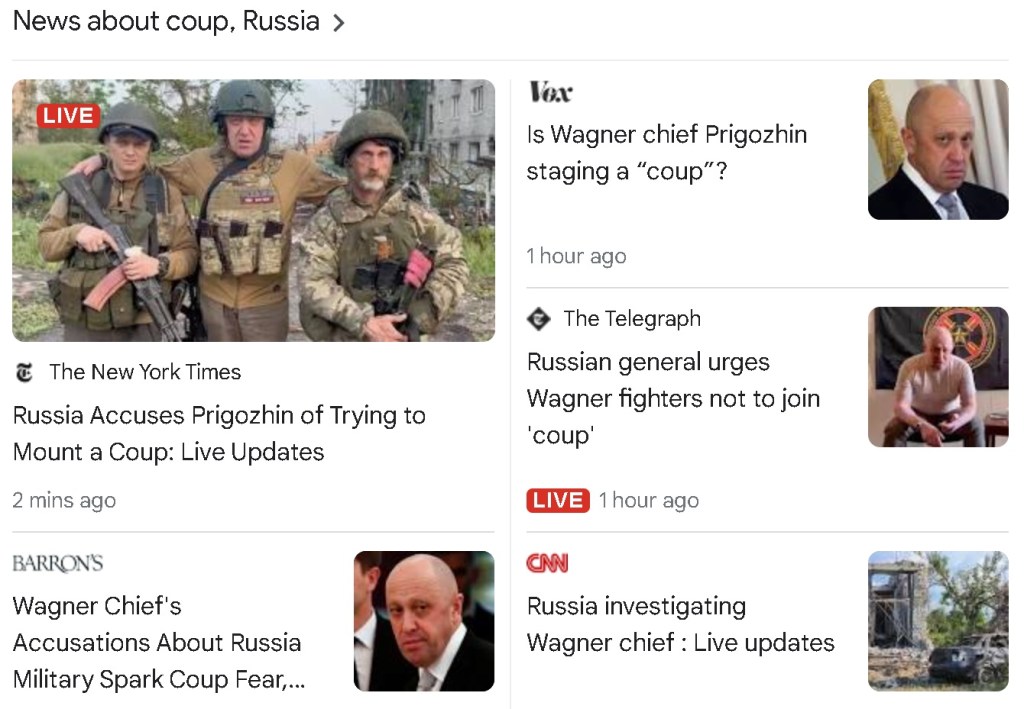Click Vox thumbnail of man in suit
Image resolution: width=1024 pixels, height=709 pixels.
pos(938,150)
